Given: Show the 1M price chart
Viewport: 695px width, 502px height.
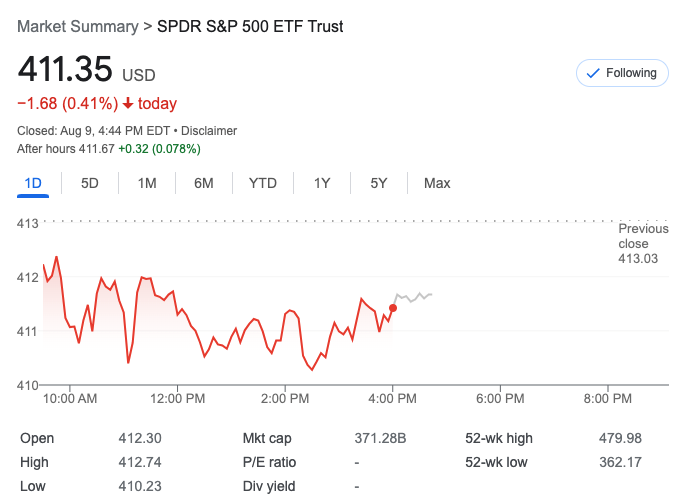Looking at the screenshot, I should pyautogui.click(x=147, y=183).
